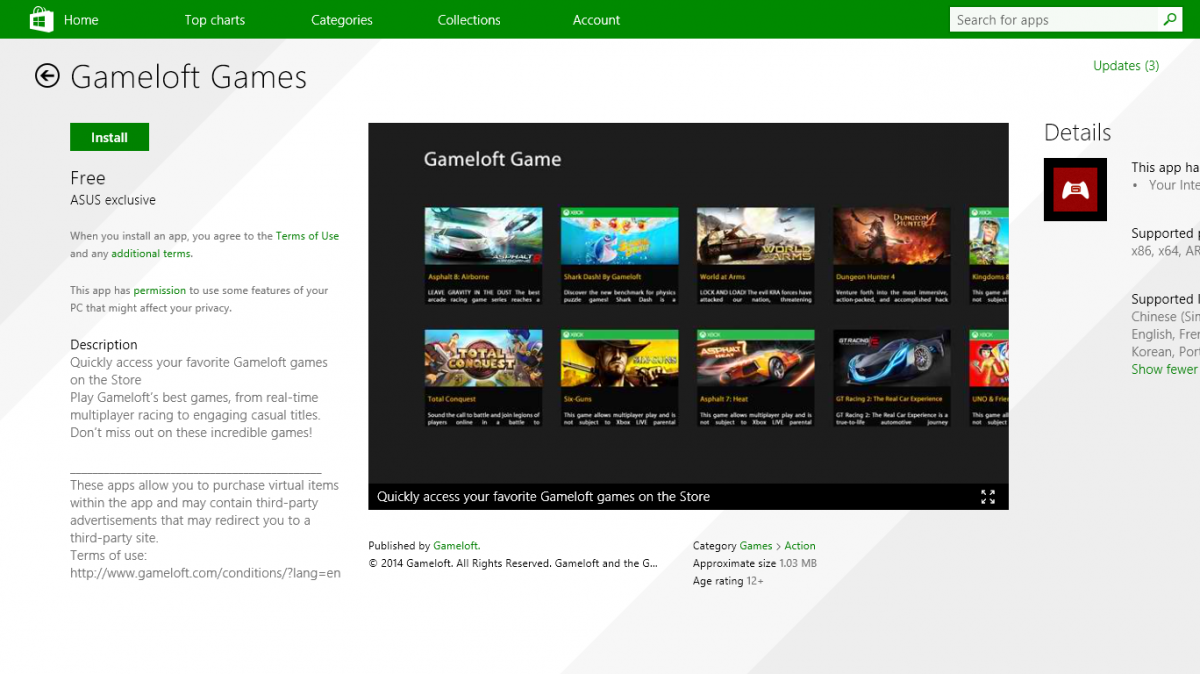The height and width of the screenshot is (674, 1200).
Task: Select Six-Guns thumbnail
Action: point(619,358)
